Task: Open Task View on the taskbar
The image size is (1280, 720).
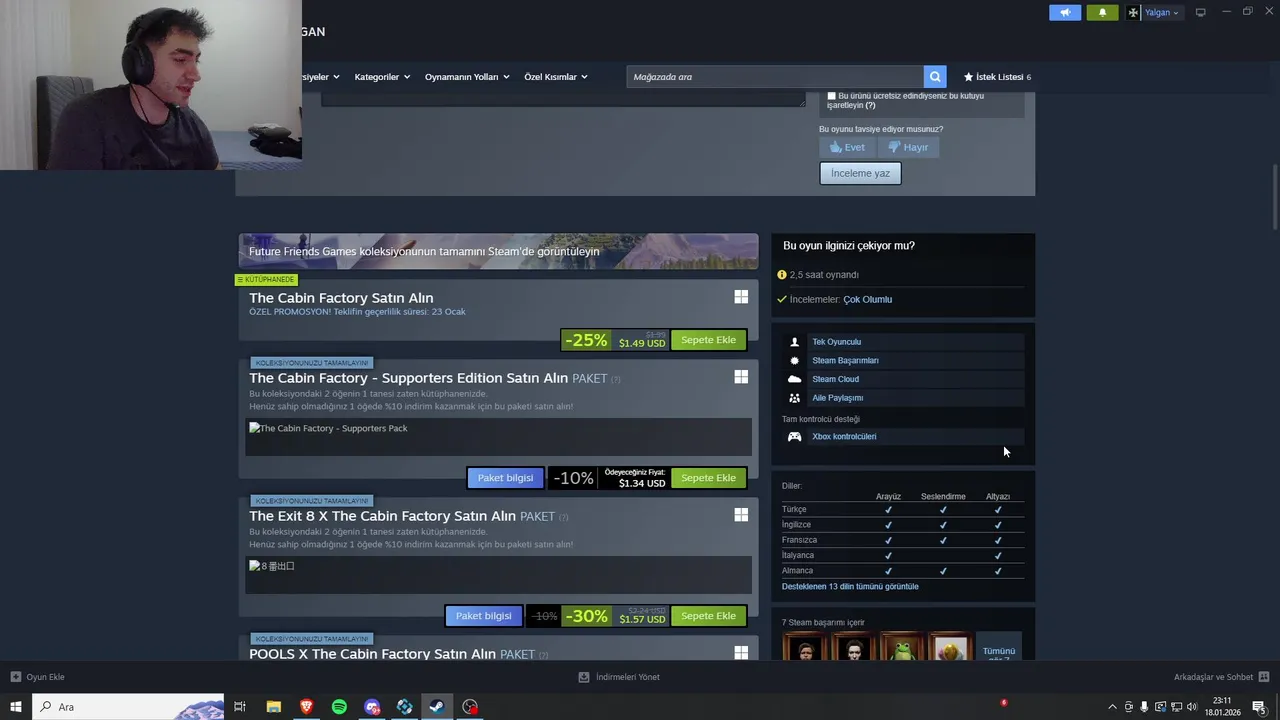Action: [240, 707]
